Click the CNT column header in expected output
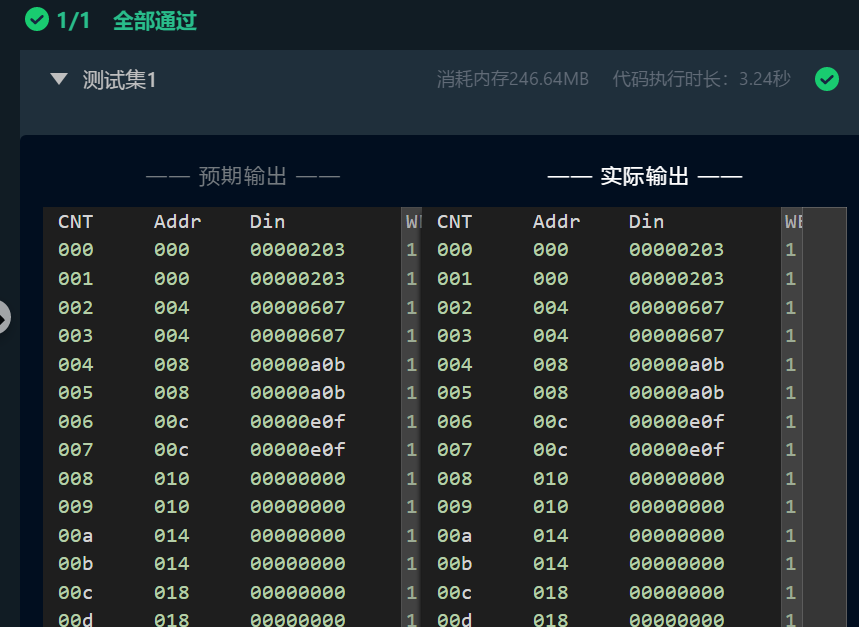 (x=75, y=221)
